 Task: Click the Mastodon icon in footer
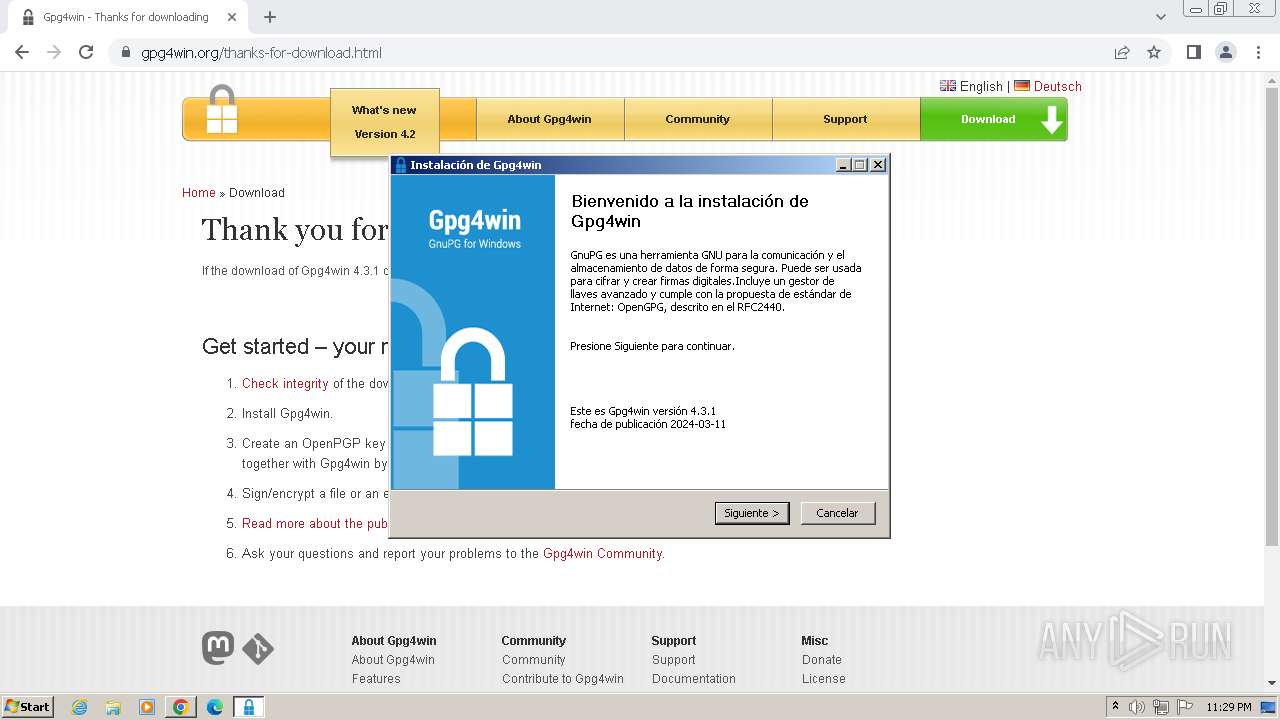(x=218, y=649)
